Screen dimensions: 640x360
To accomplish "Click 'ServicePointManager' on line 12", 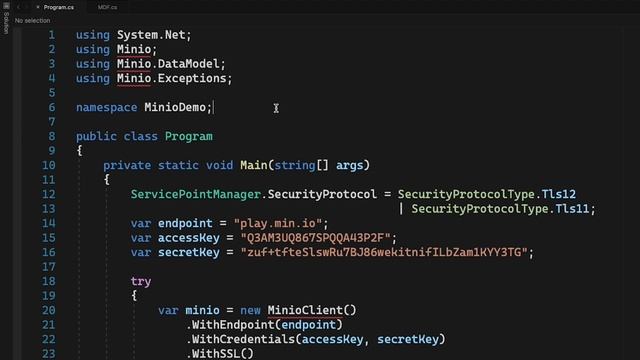I will tap(196, 194).
